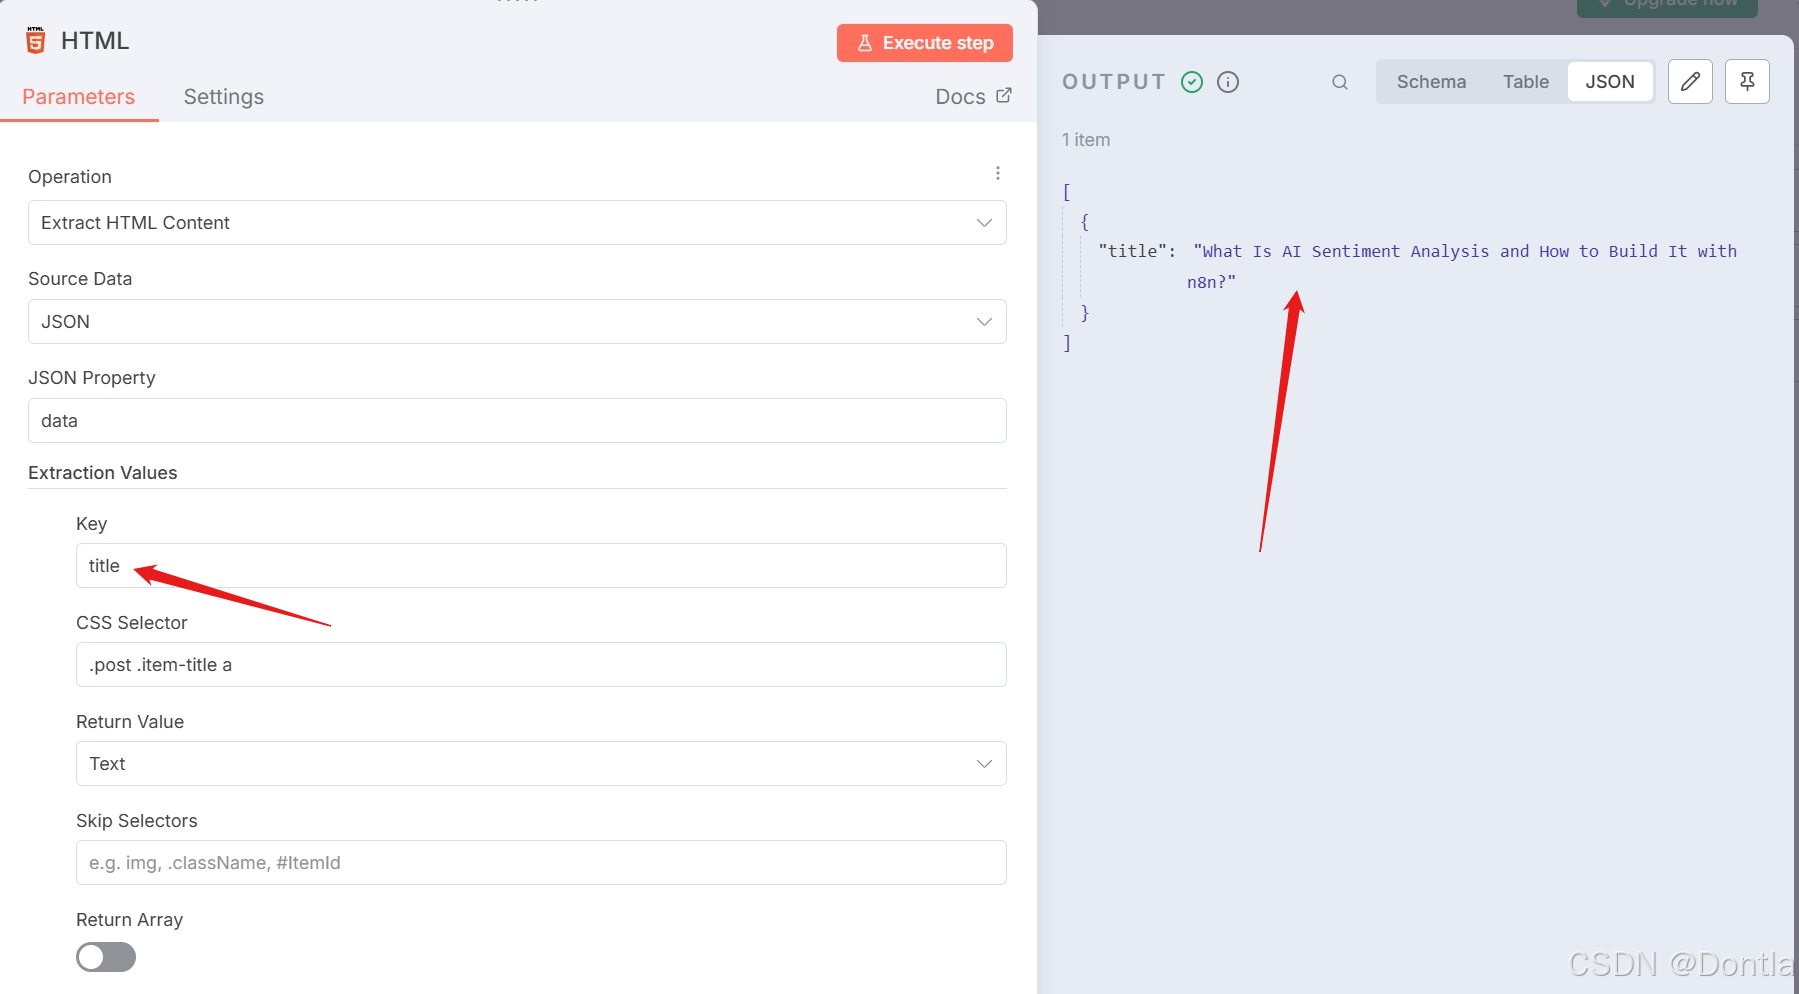Toggle the Return Array switch
This screenshot has height=994, width=1799.
(106, 957)
